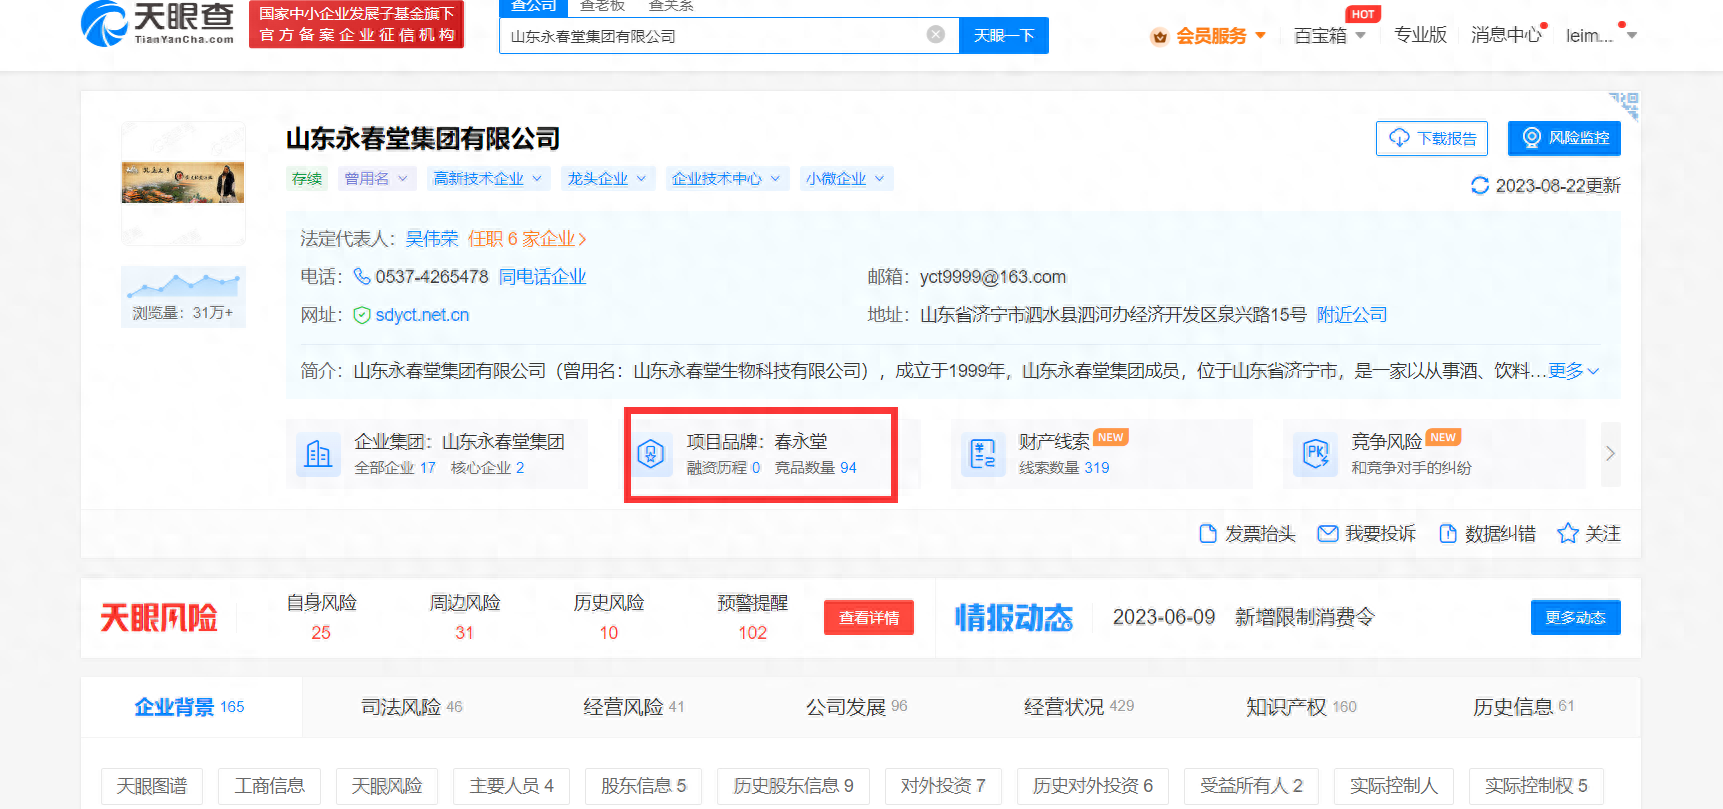Click the 风险监控 button
The width and height of the screenshot is (1723, 809).
pyautogui.click(x=1564, y=138)
